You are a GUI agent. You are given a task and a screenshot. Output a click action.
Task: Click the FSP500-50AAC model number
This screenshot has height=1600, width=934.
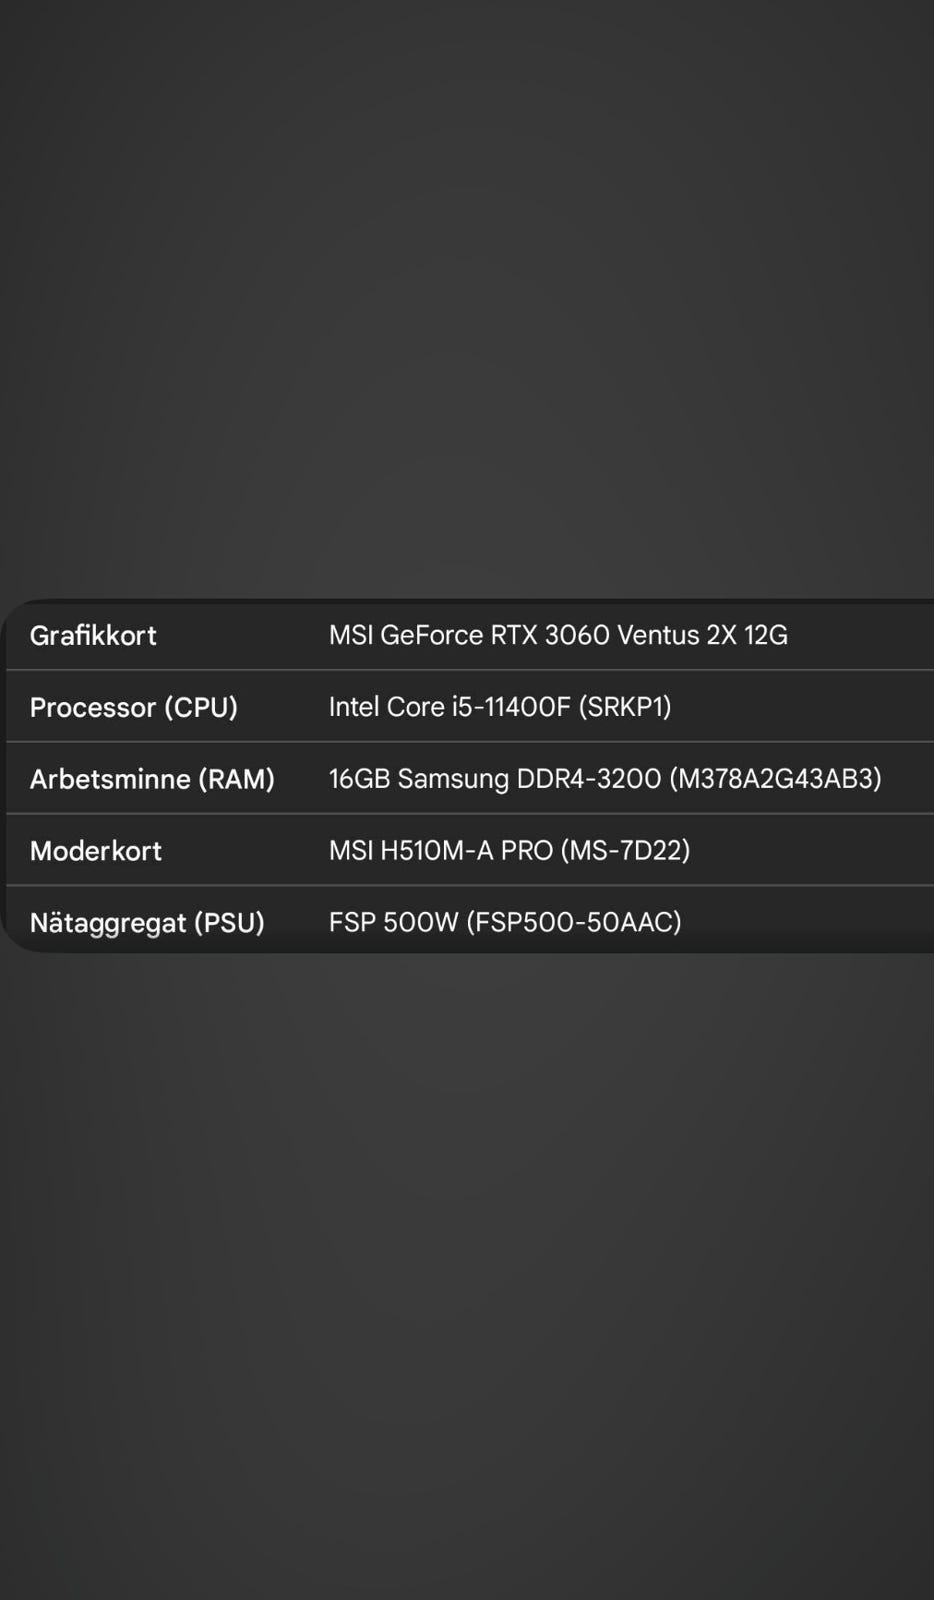[x=574, y=922]
